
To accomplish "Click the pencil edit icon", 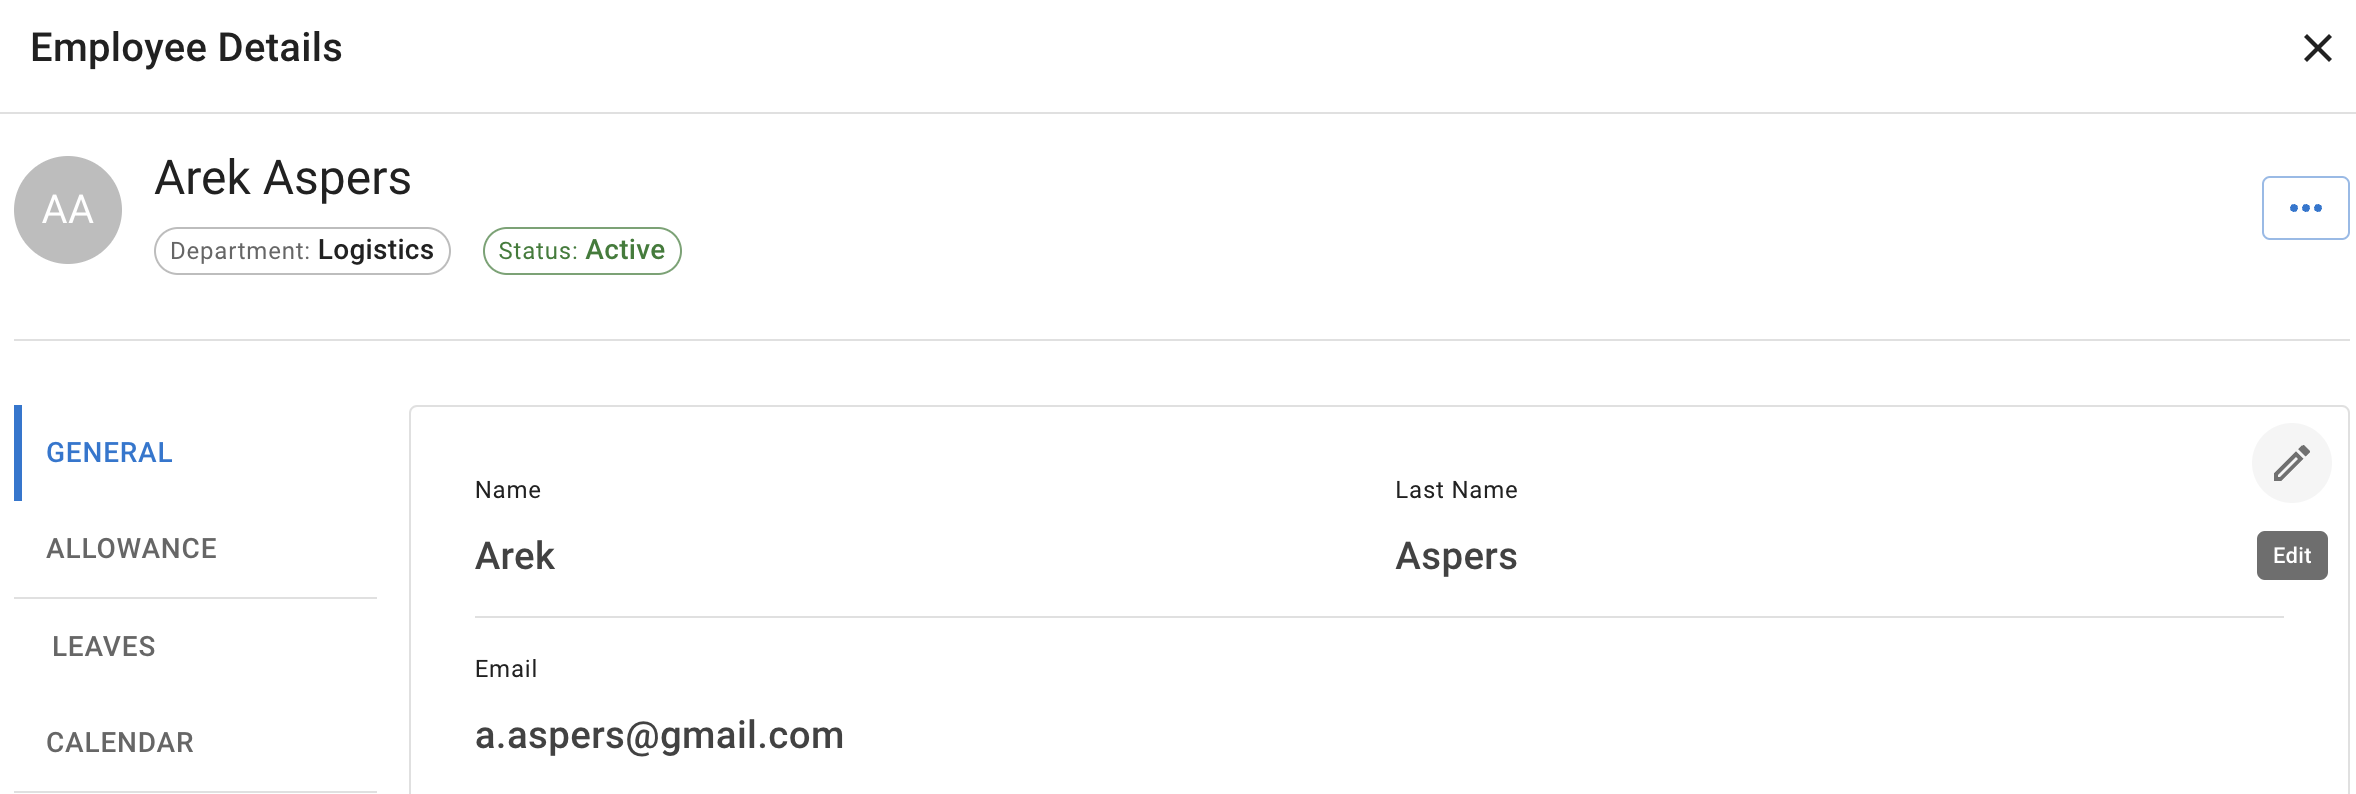I will 2291,463.
